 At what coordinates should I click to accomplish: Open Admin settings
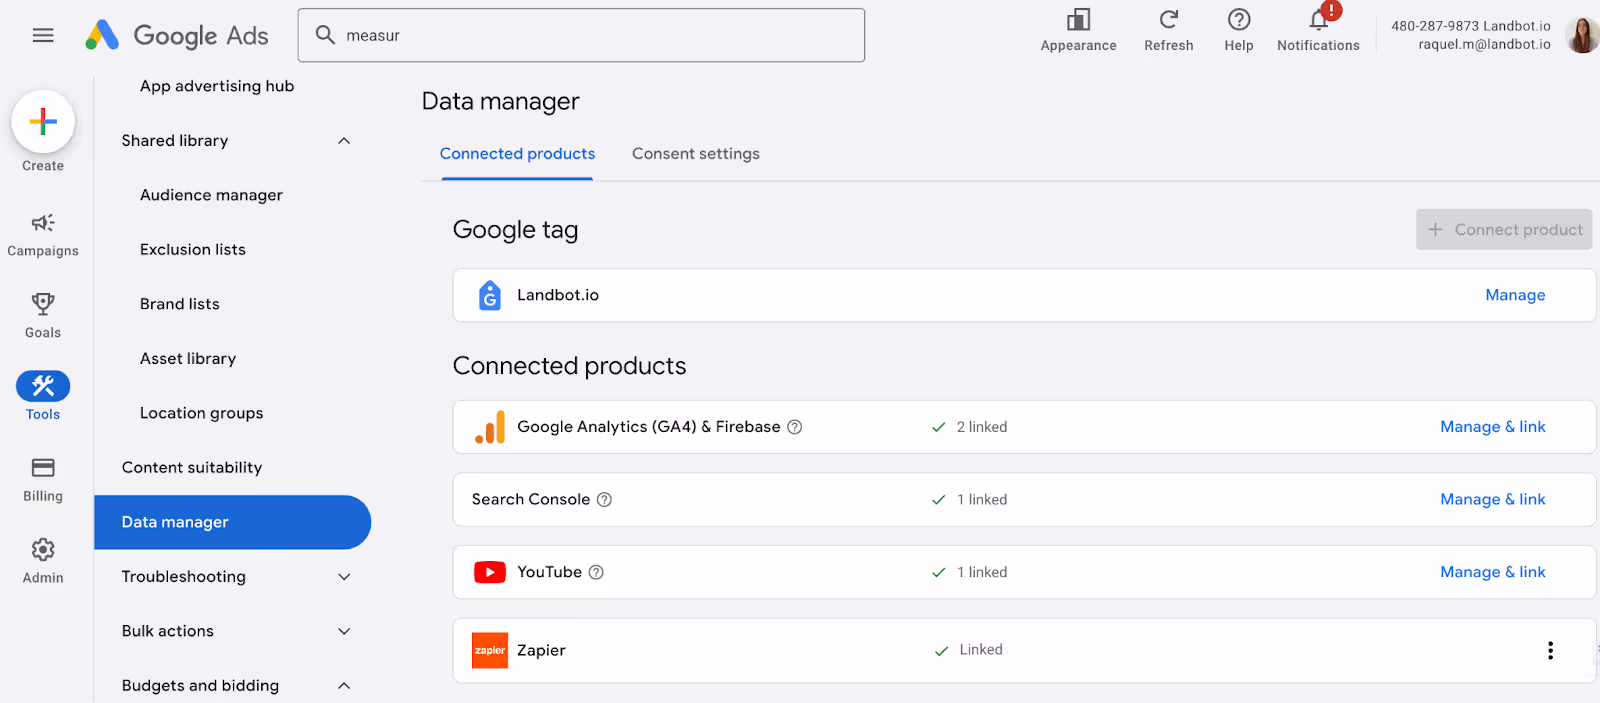(43, 561)
